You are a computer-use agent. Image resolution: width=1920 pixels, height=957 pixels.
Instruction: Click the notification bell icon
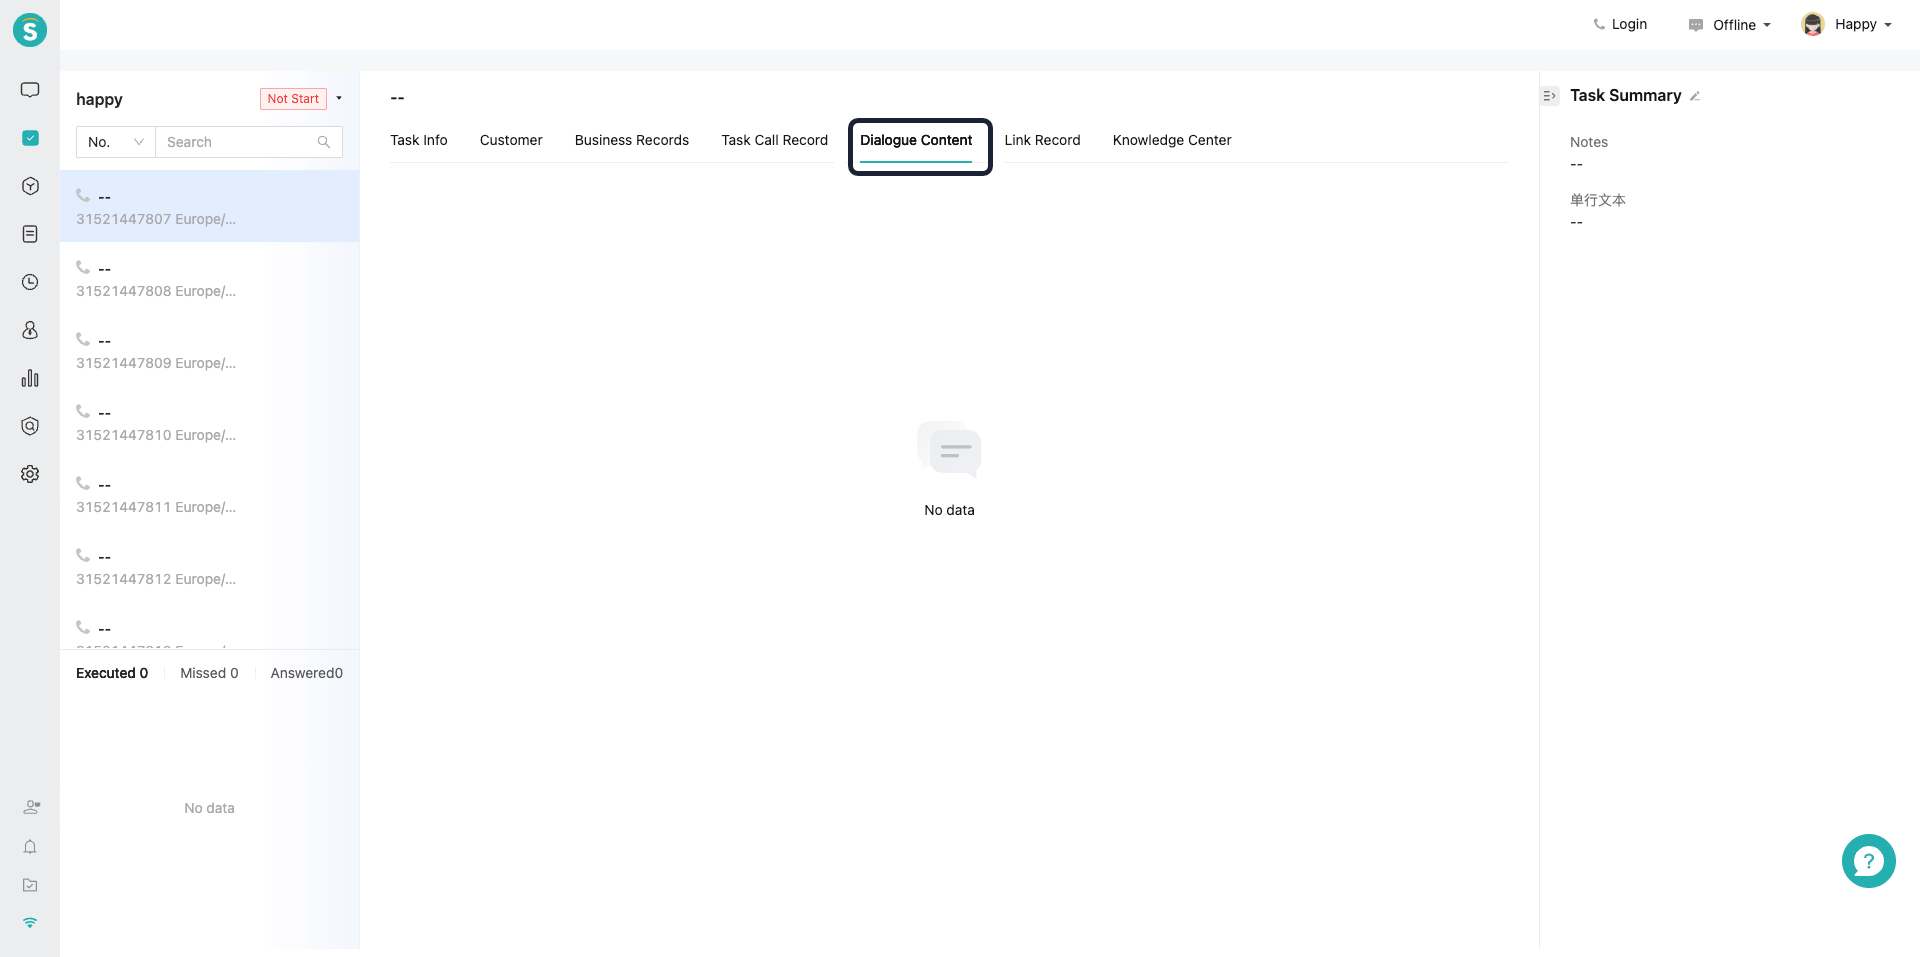coord(30,847)
